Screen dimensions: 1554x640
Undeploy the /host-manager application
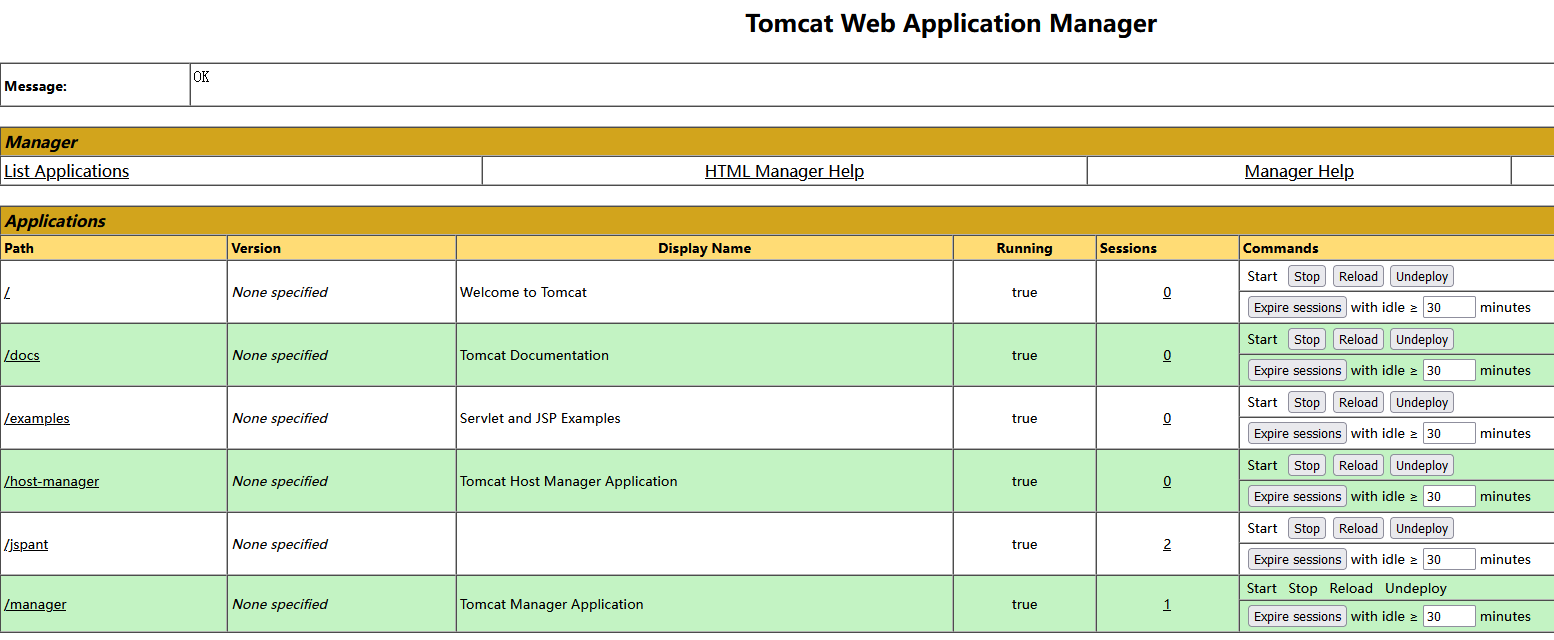point(1422,465)
